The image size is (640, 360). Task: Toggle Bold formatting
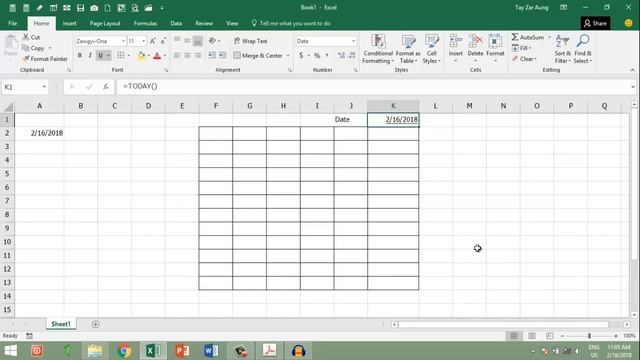(80, 55)
